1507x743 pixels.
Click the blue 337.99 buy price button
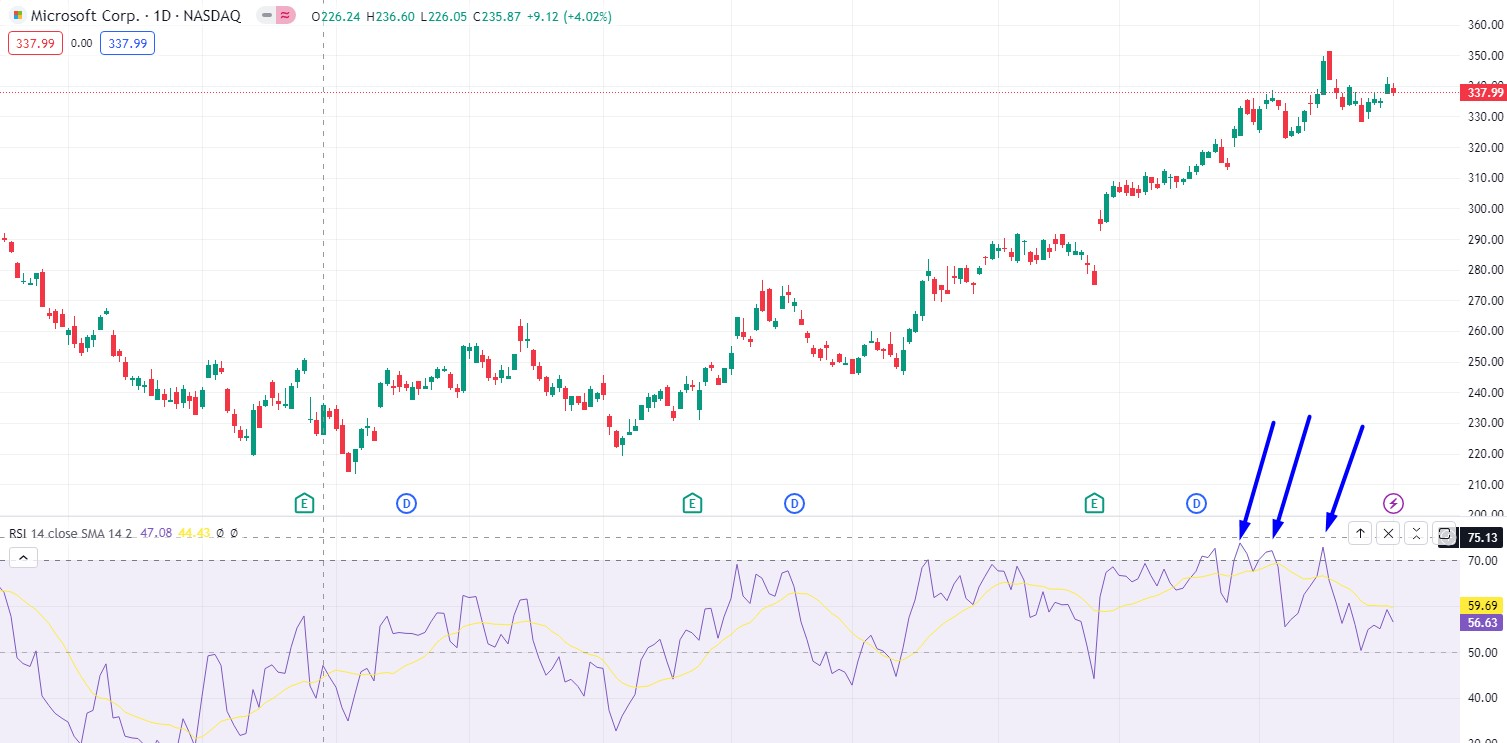click(127, 43)
